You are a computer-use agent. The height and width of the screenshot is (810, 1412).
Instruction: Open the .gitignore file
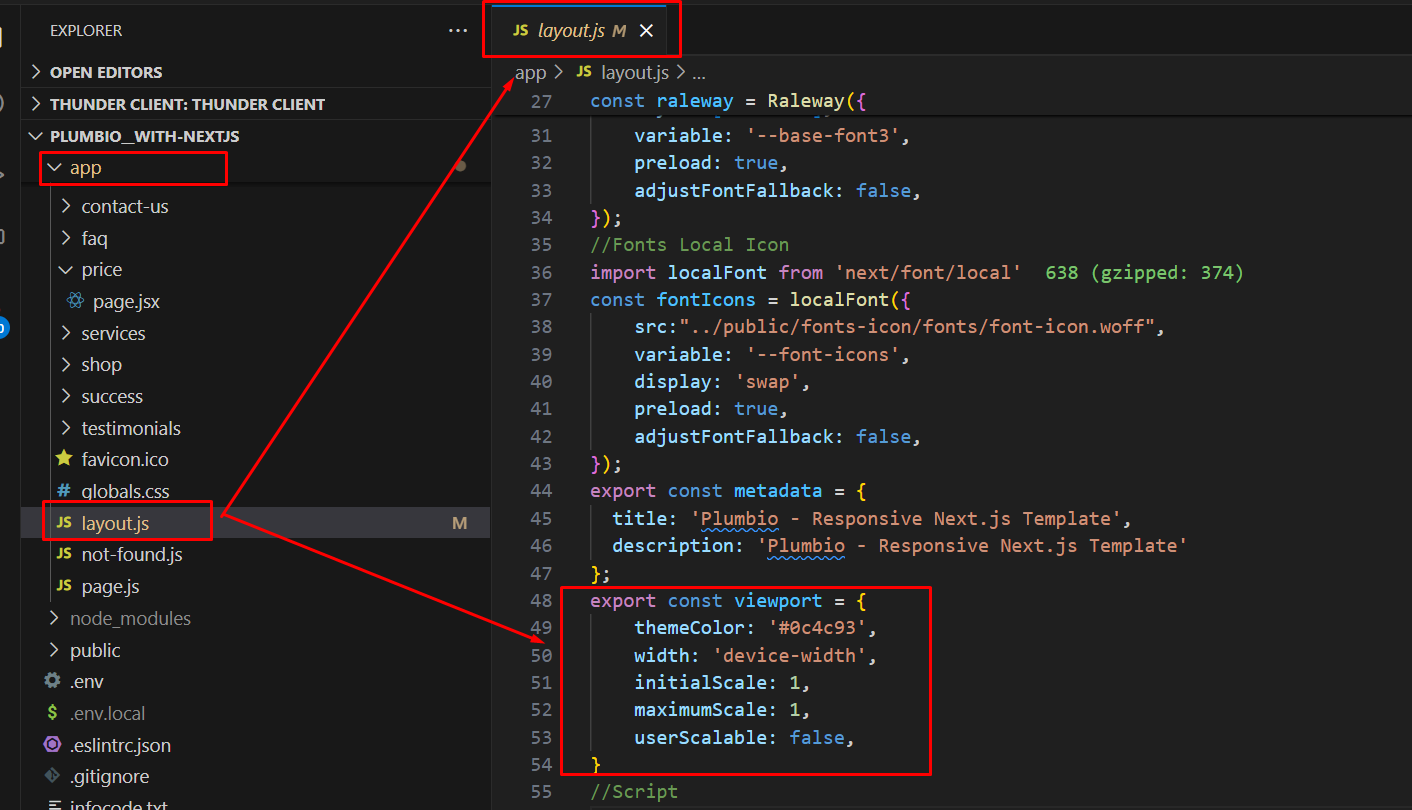pyautogui.click(x=109, y=777)
